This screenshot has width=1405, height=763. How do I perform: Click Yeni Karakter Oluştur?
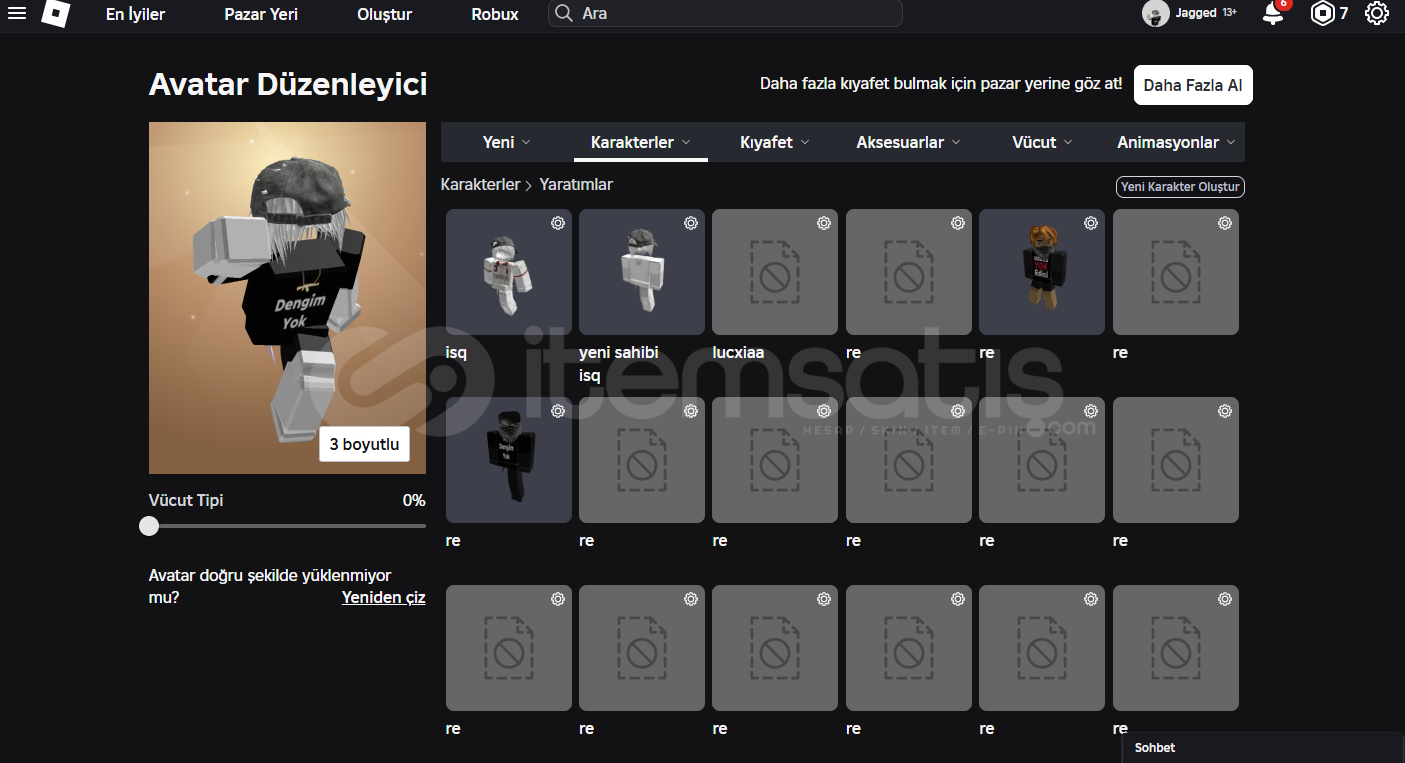(1180, 187)
